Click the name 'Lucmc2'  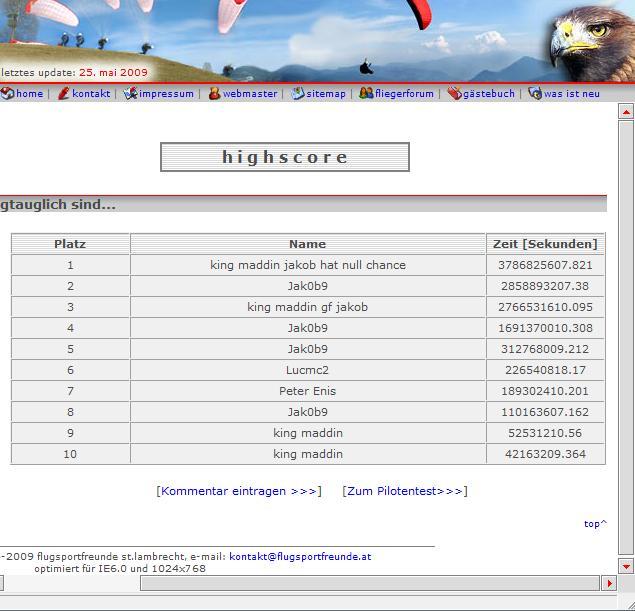click(x=307, y=370)
